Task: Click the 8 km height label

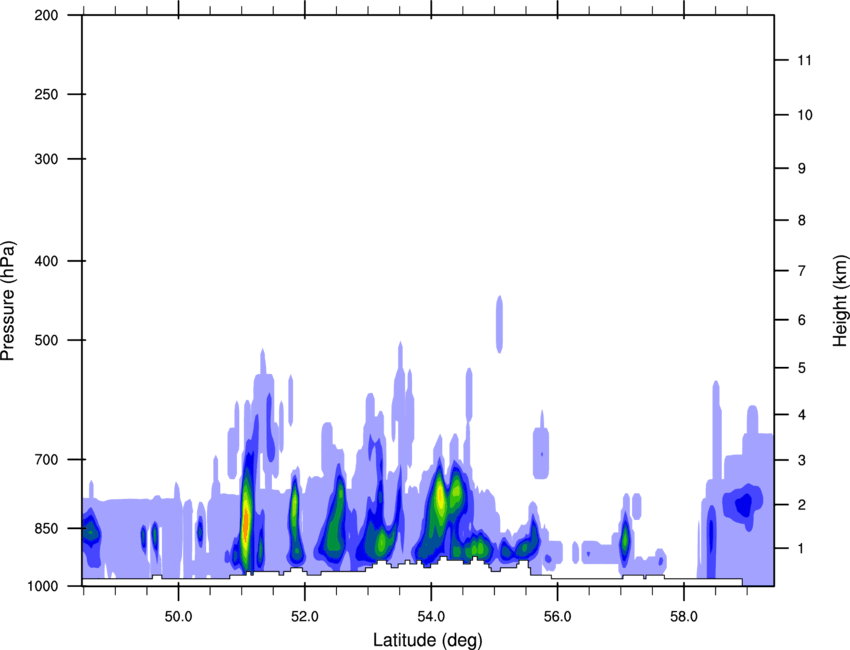Action: (802, 220)
